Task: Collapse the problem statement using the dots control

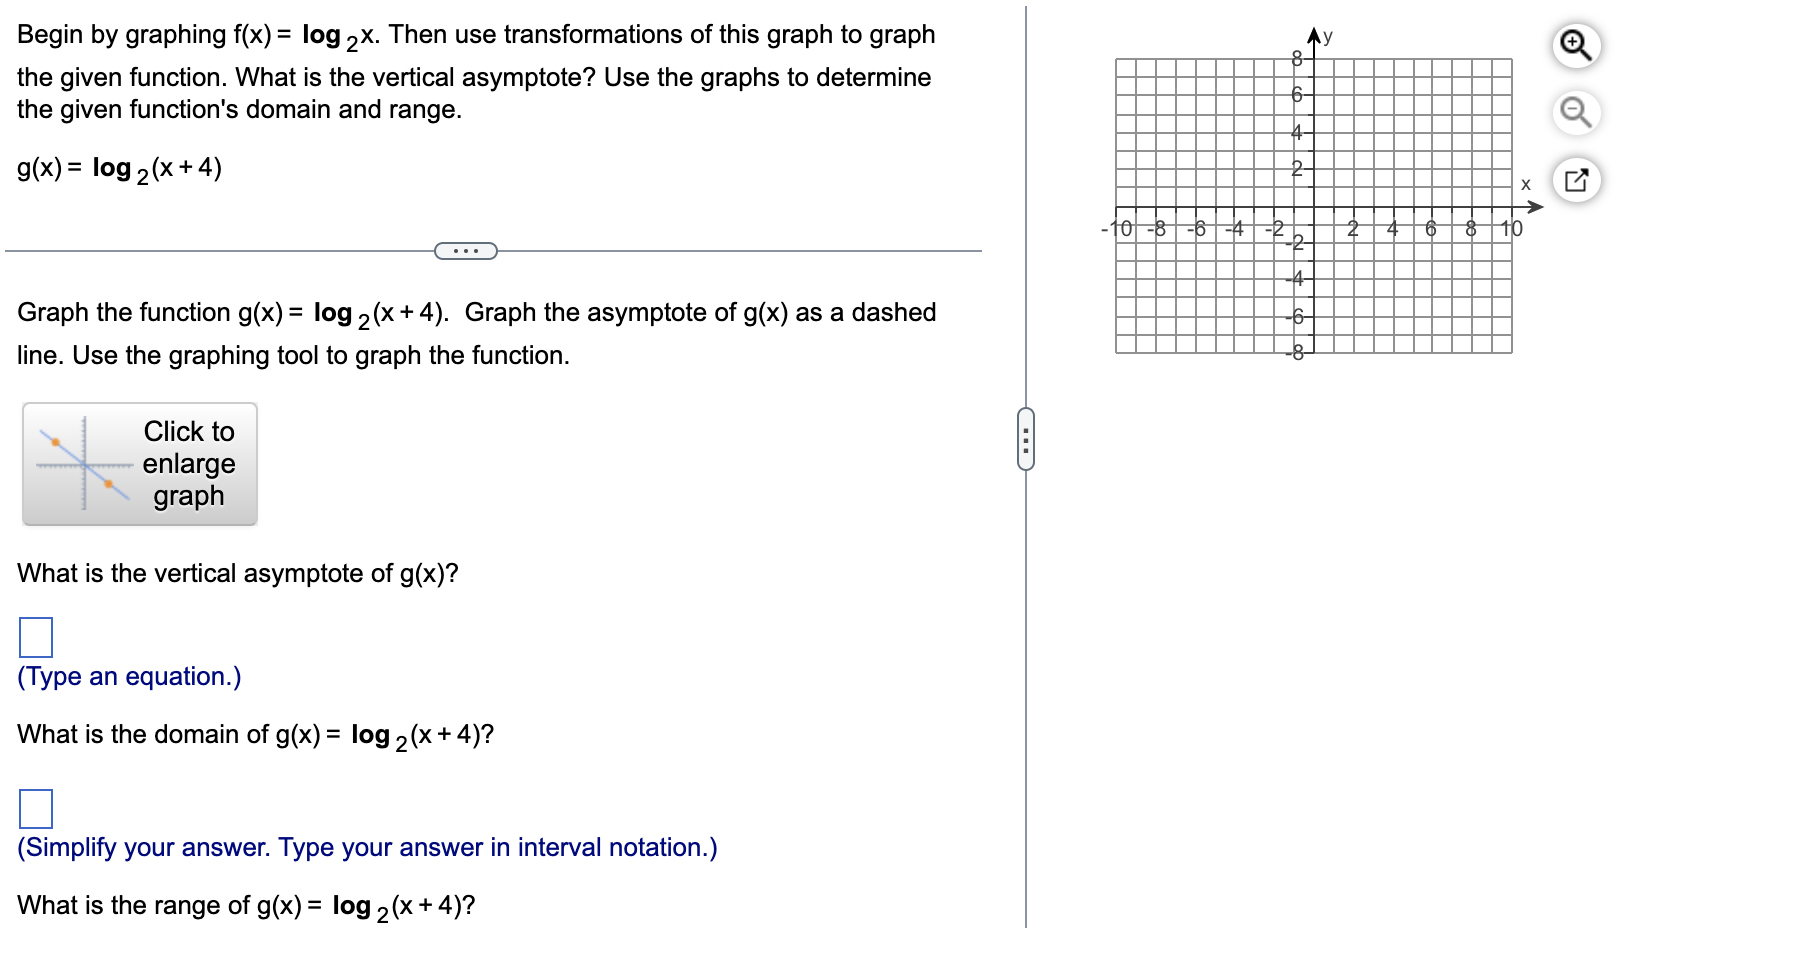Action: click(x=465, y=251)
